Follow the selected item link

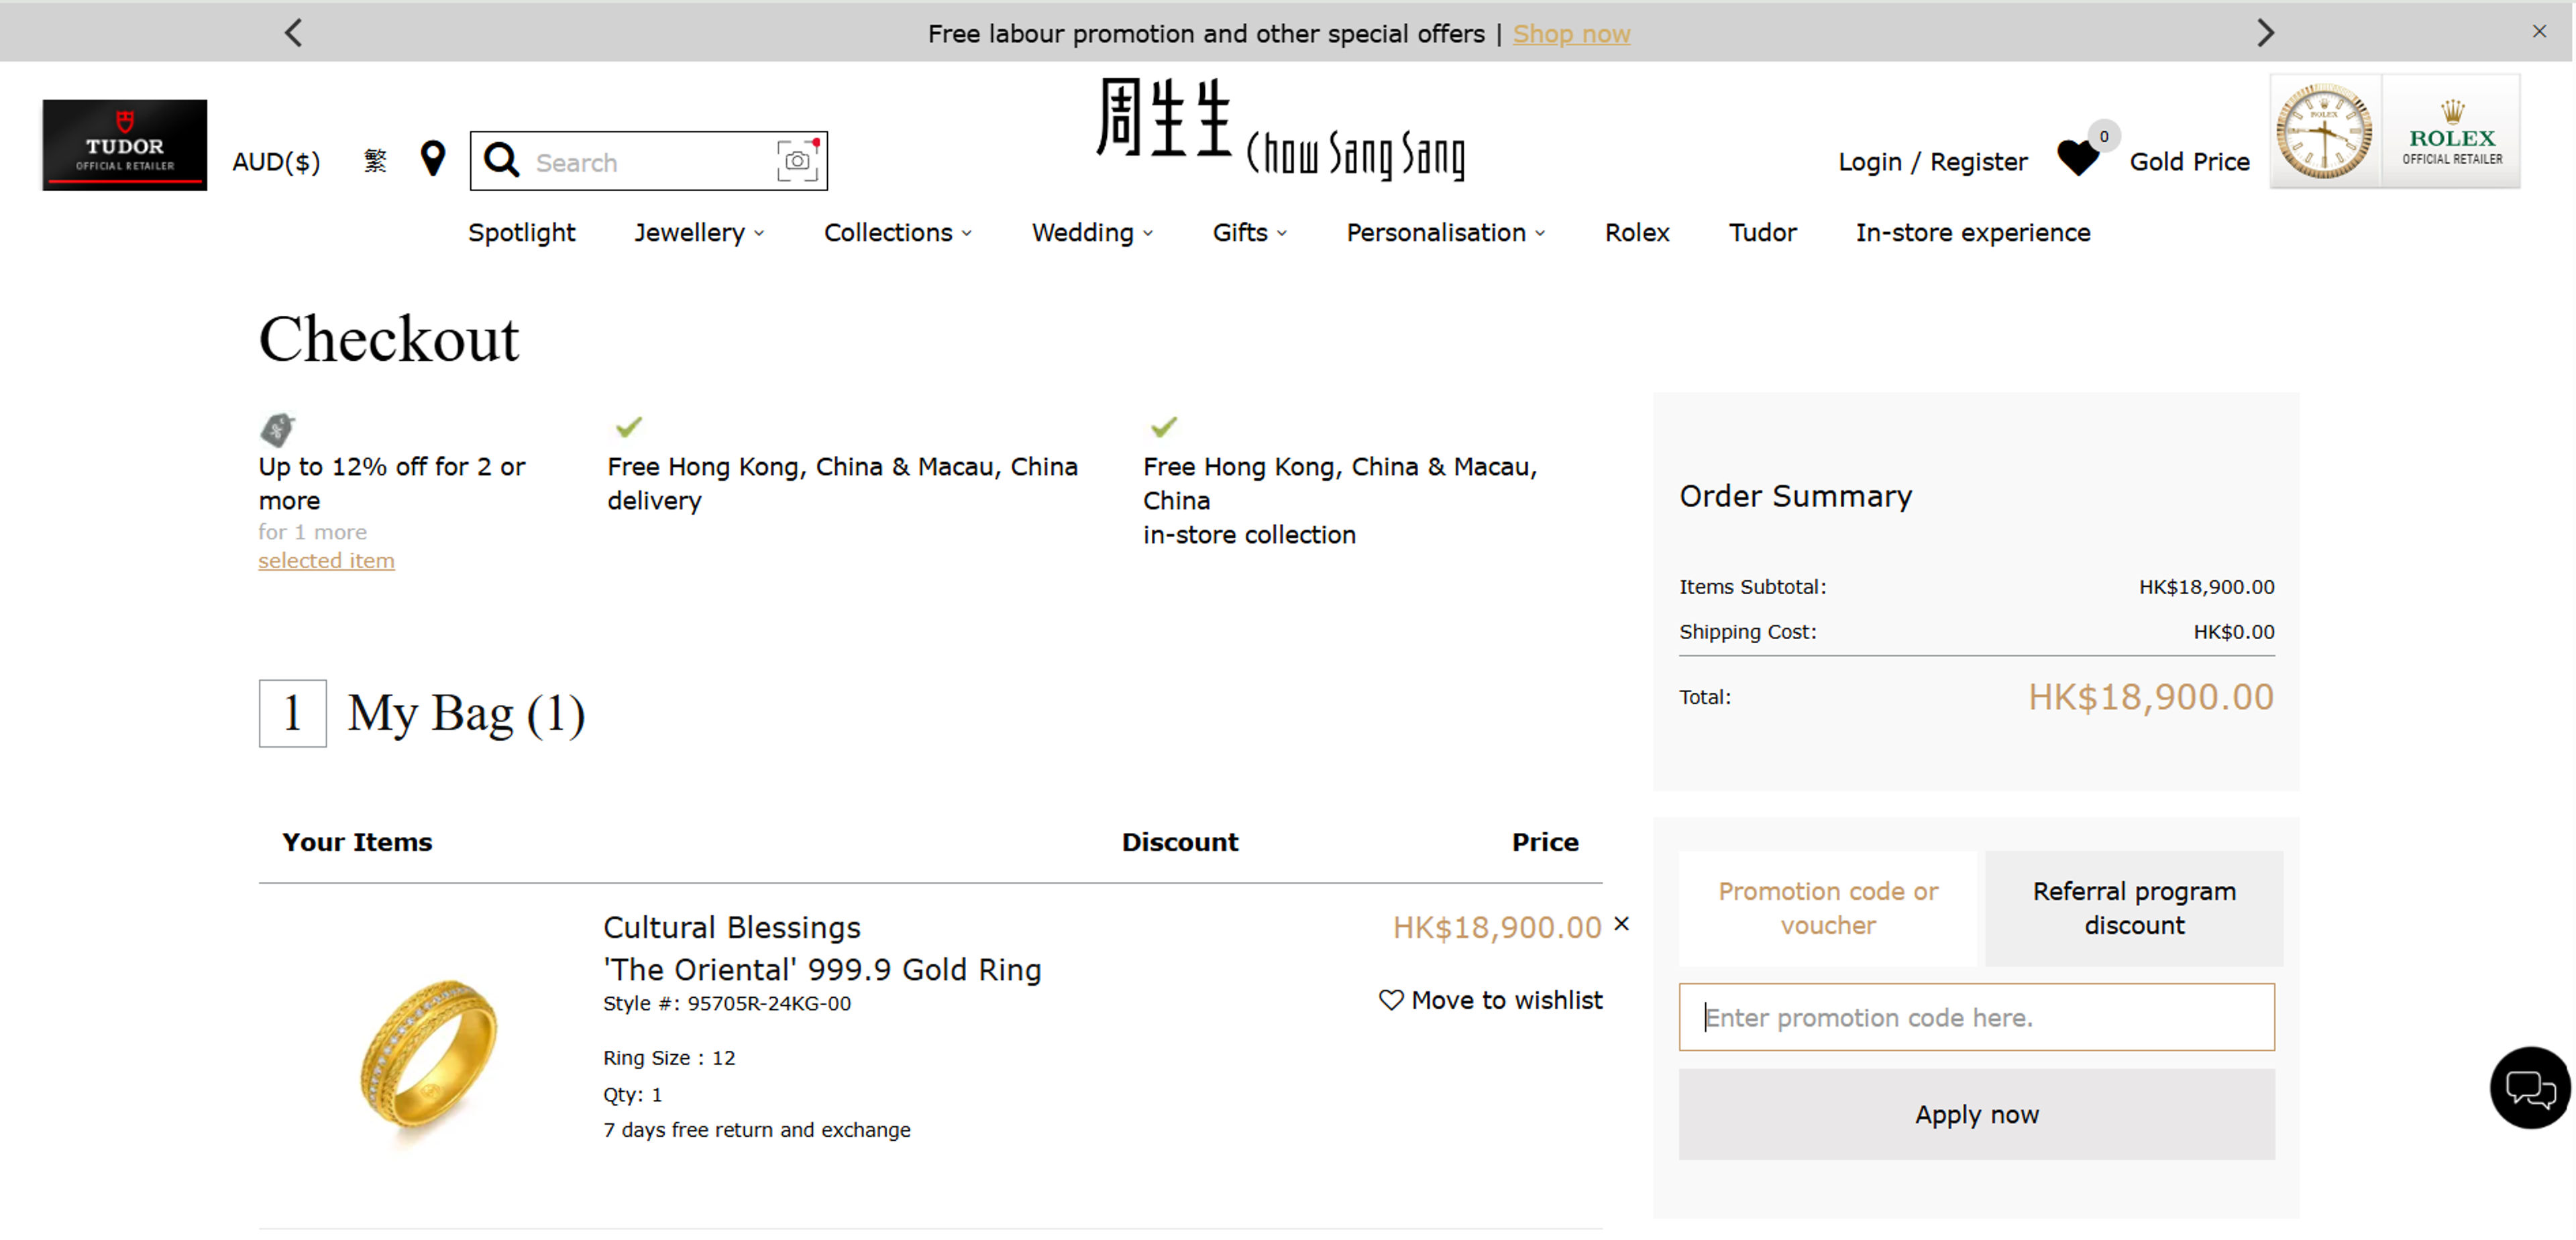[326, 561]
